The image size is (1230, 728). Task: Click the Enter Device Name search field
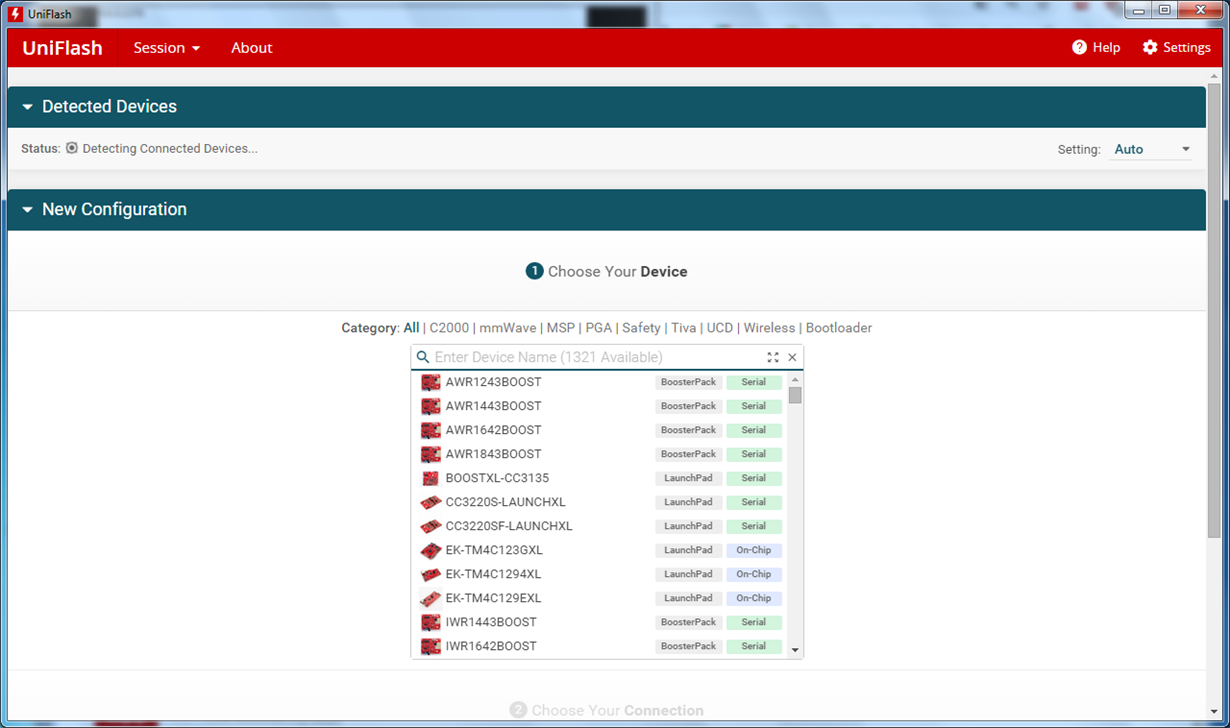595,357
